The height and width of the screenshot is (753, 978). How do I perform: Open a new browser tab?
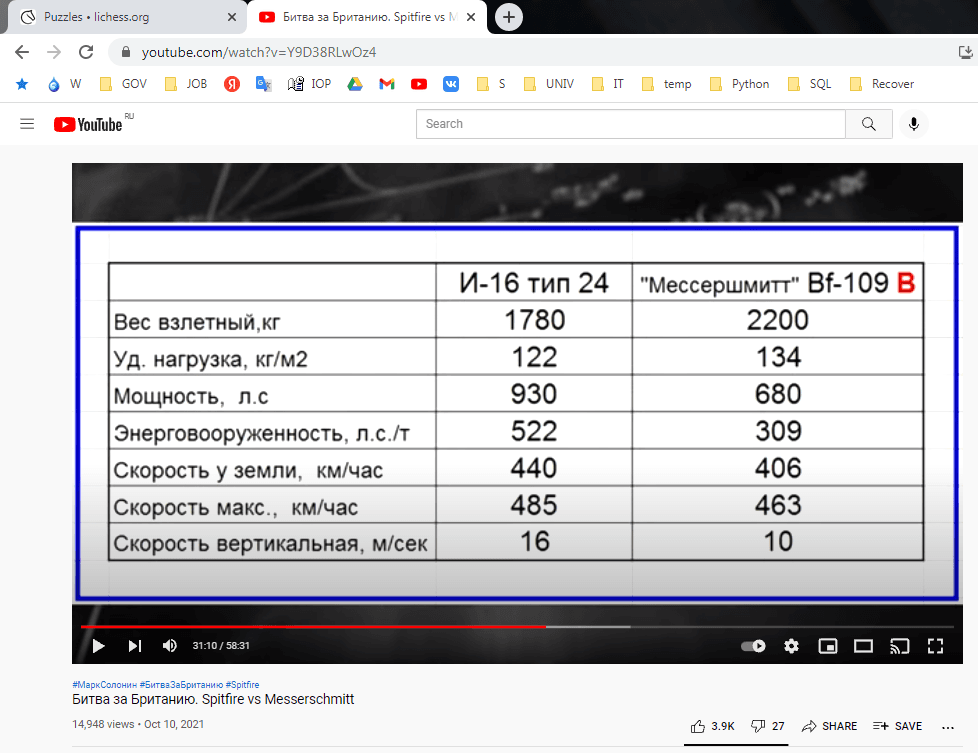509,17
